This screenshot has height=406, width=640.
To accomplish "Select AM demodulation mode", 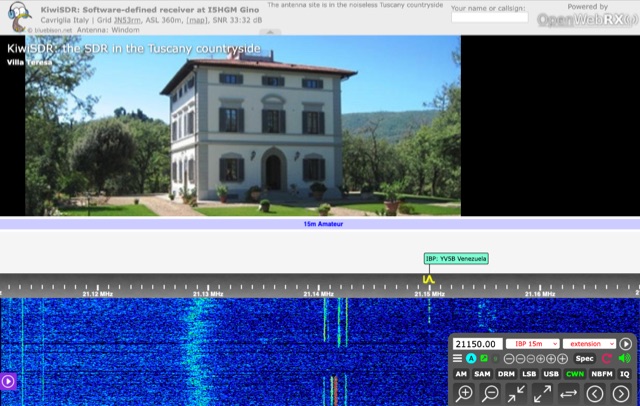I will click(x=461, y=374).
